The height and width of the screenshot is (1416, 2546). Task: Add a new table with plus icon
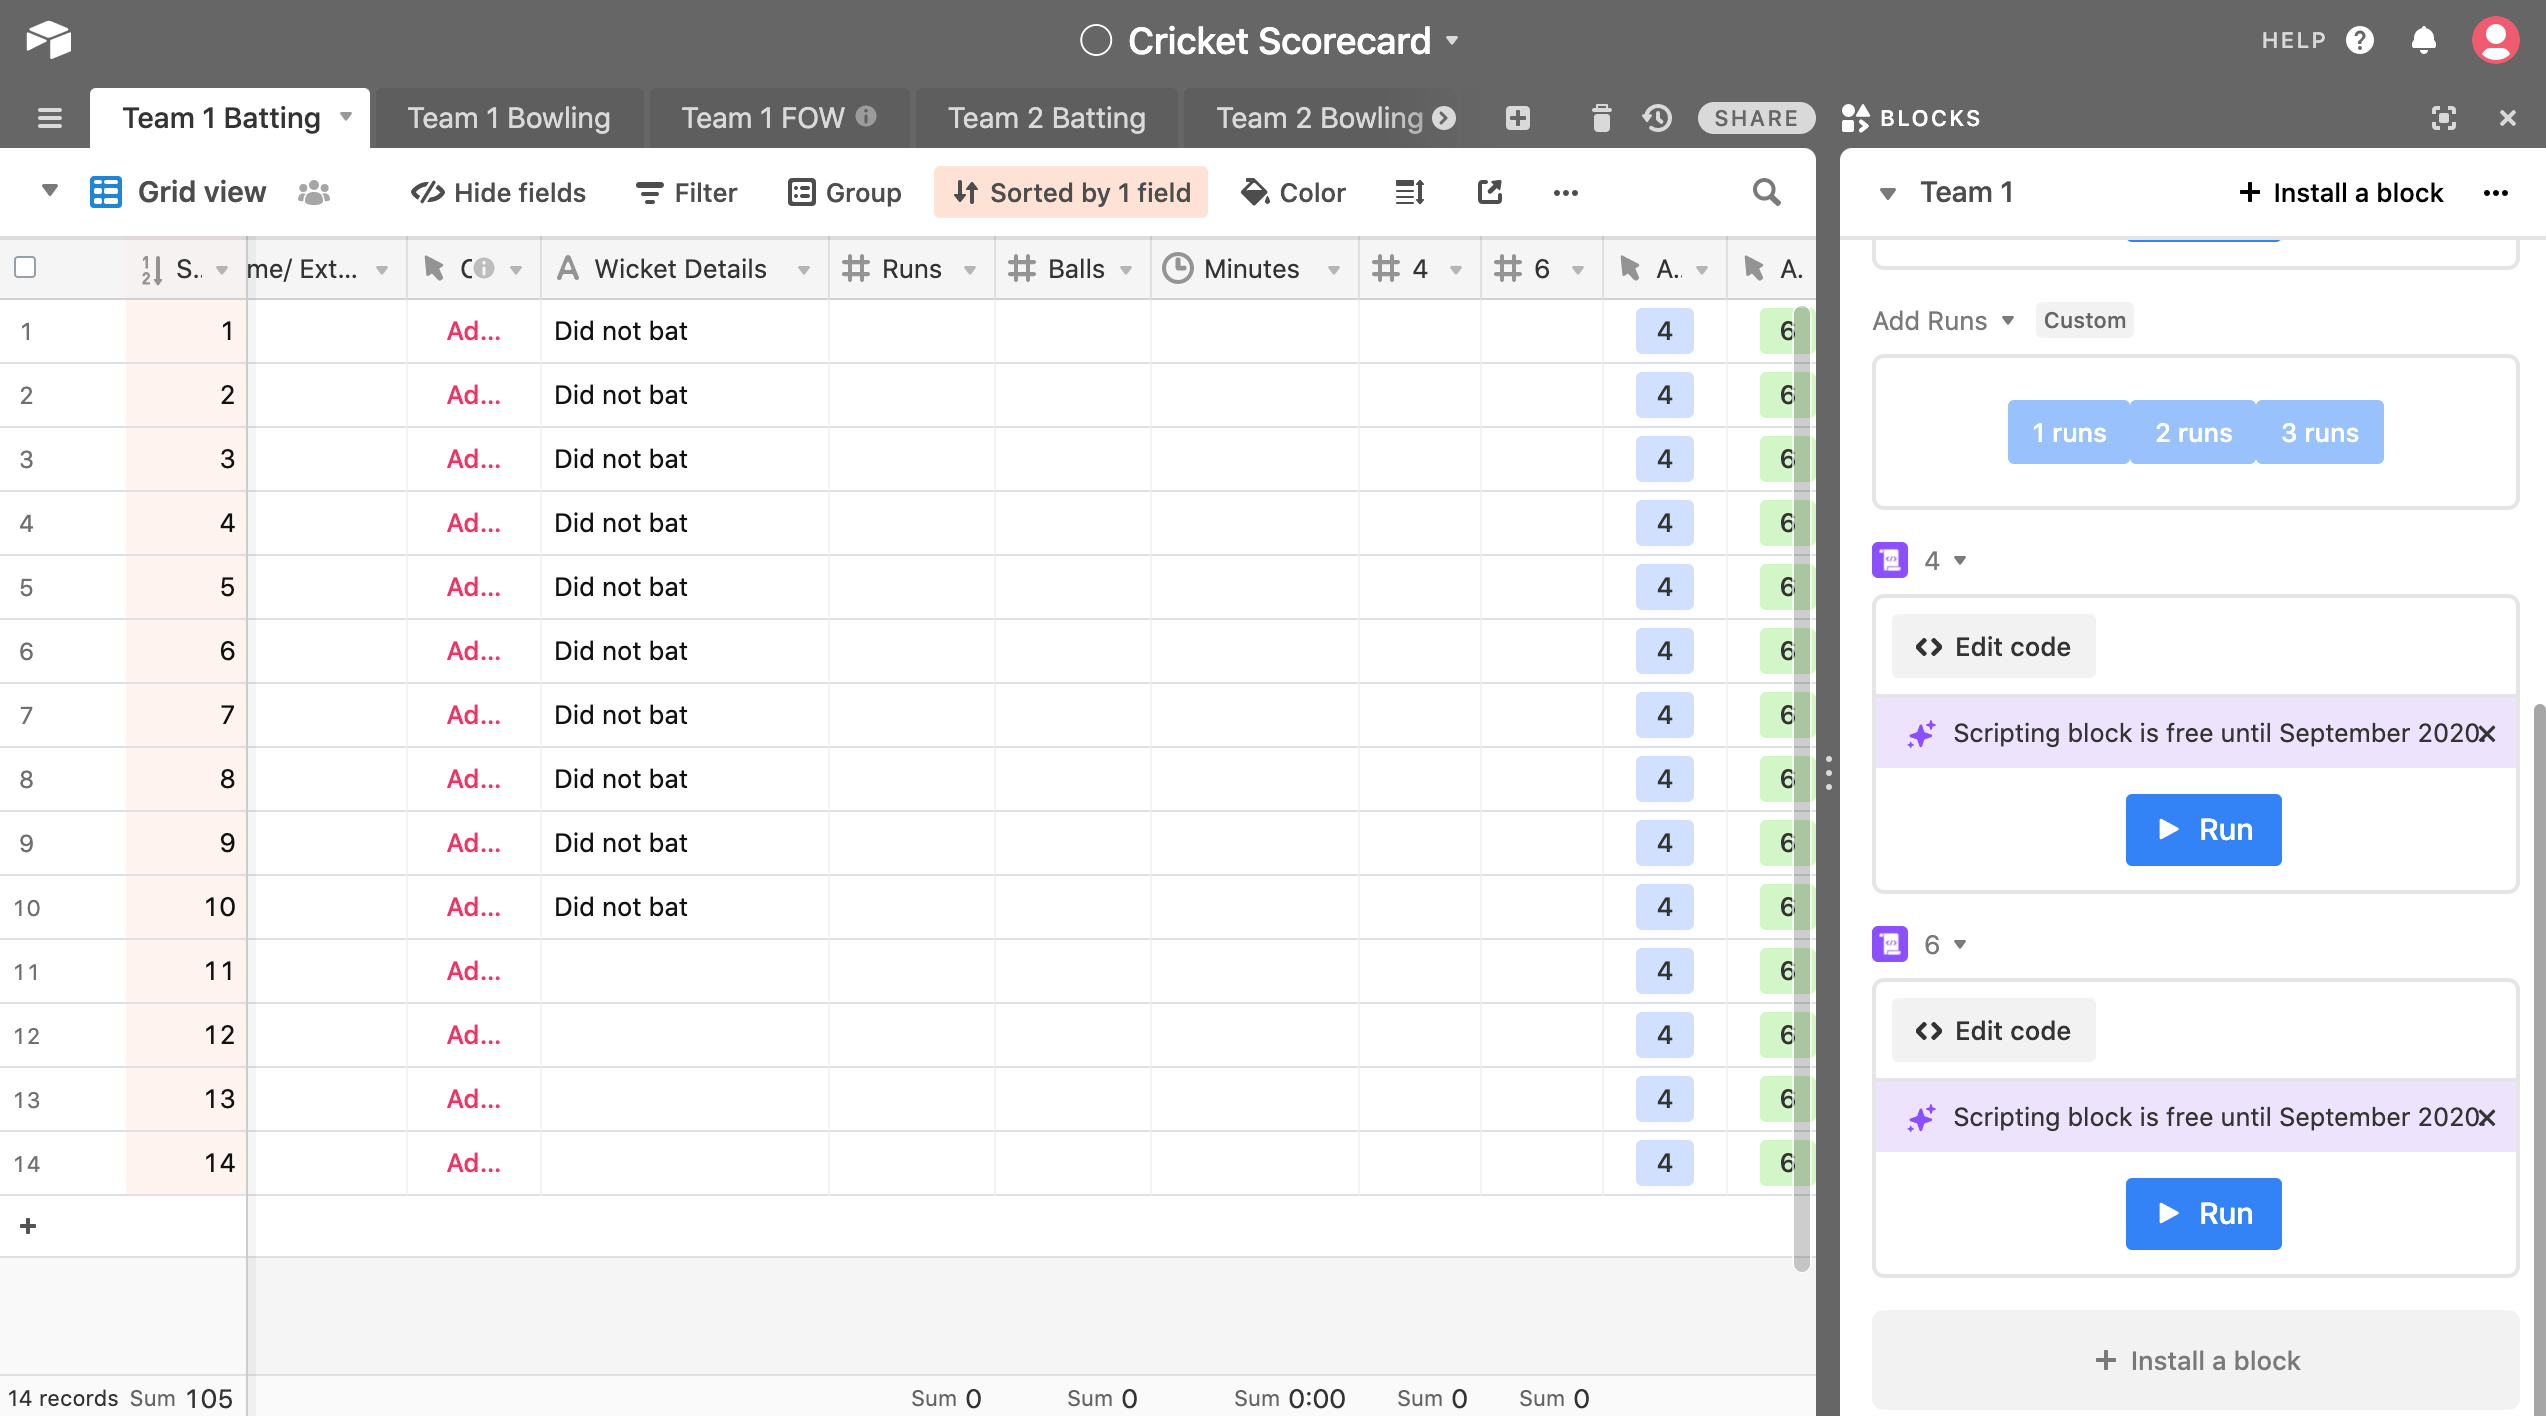[1517, 118]
